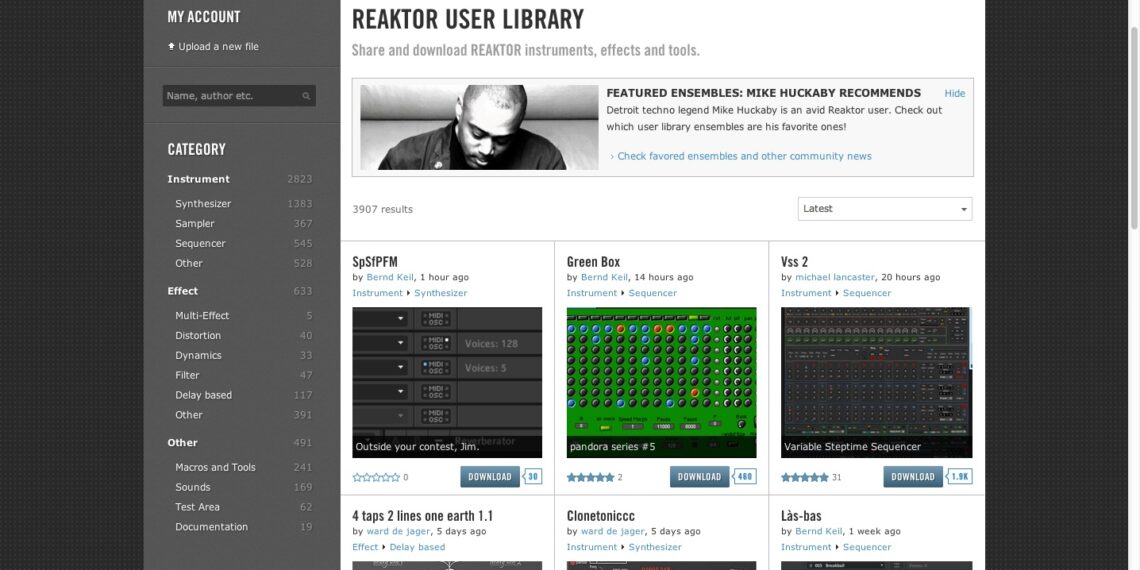Click the Green Box star rating
This screenshot has width=1140, height=570.
[x=590, y=478]
